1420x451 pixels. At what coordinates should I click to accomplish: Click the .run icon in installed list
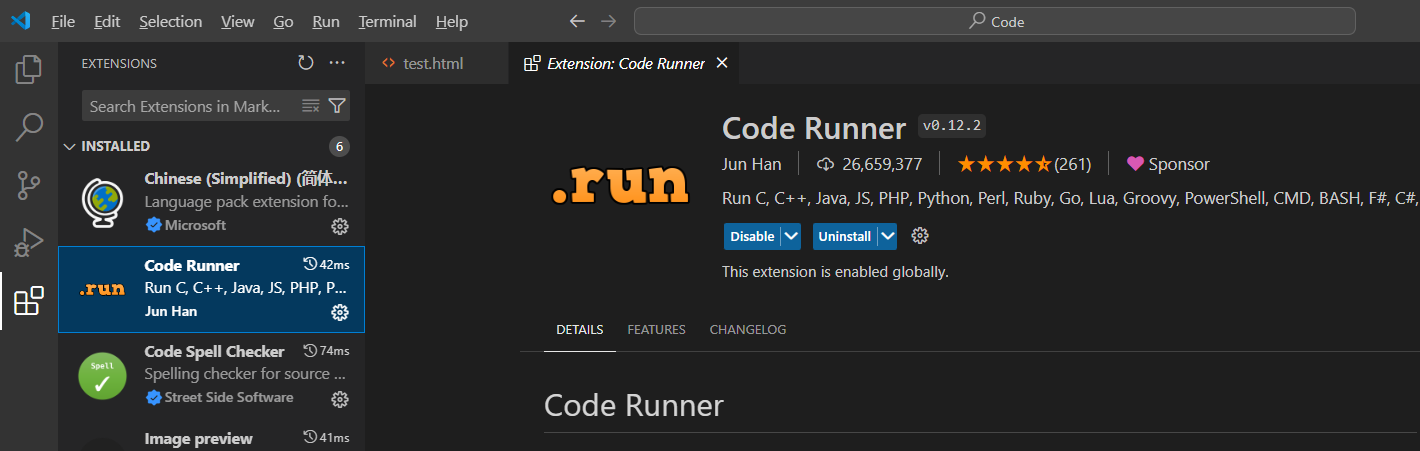(103, 289)
